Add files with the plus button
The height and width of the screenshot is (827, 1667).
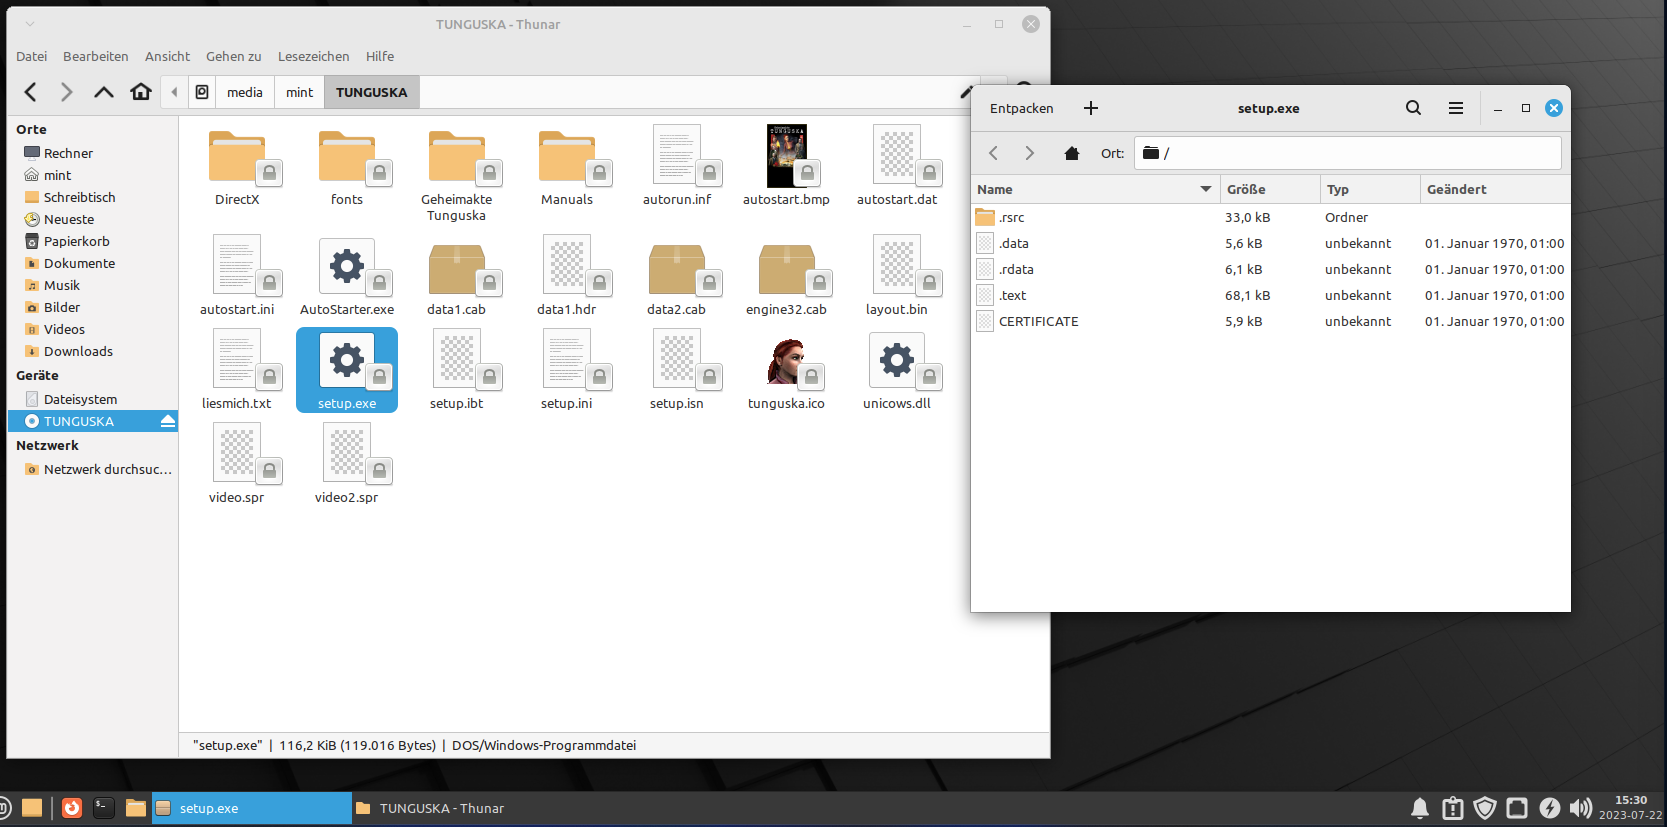click(x=1091, y=108)
